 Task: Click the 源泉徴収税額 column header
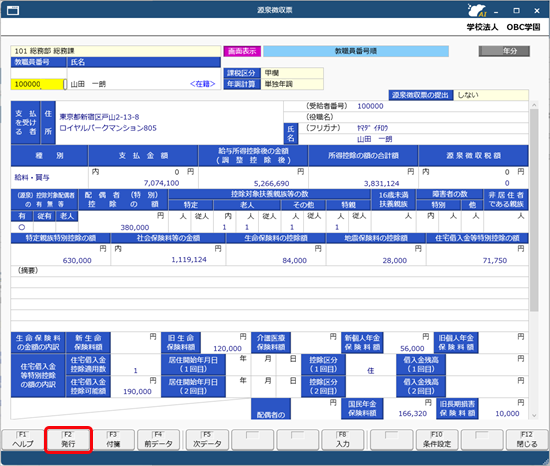click(x=473, y=156)
